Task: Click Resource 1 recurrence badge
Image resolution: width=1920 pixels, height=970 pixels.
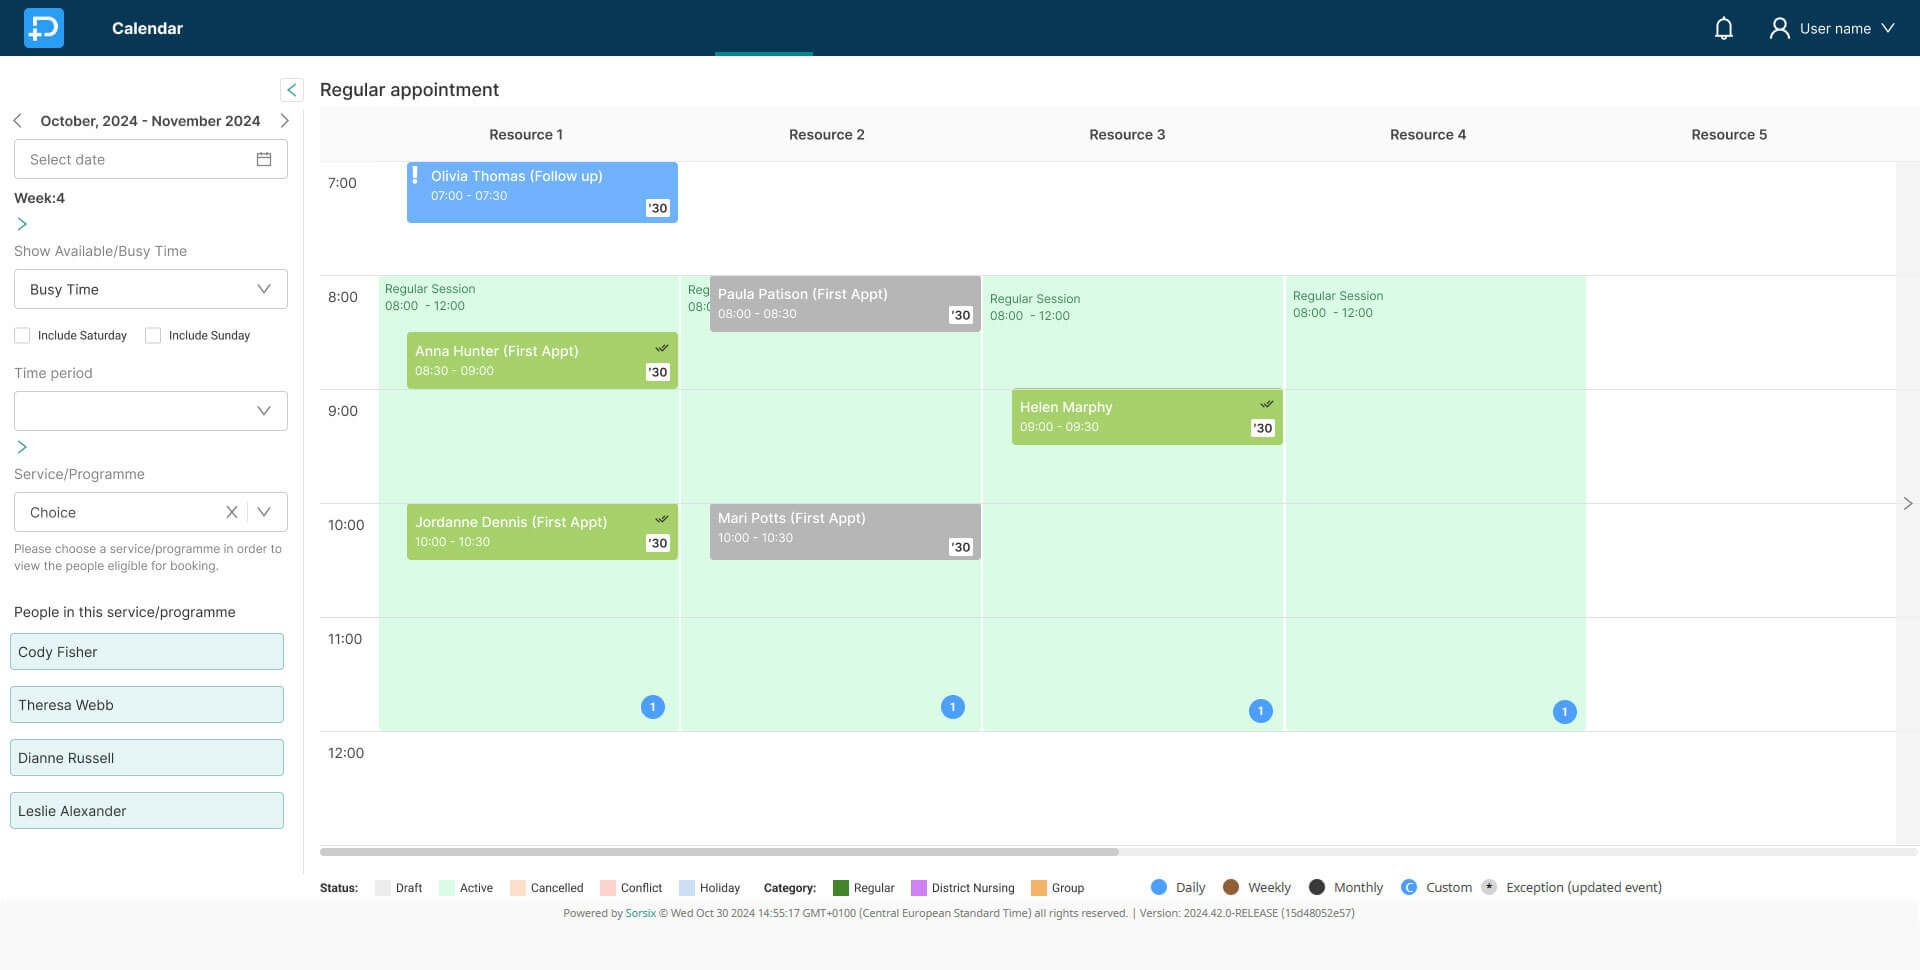Action: coord(652,707)
